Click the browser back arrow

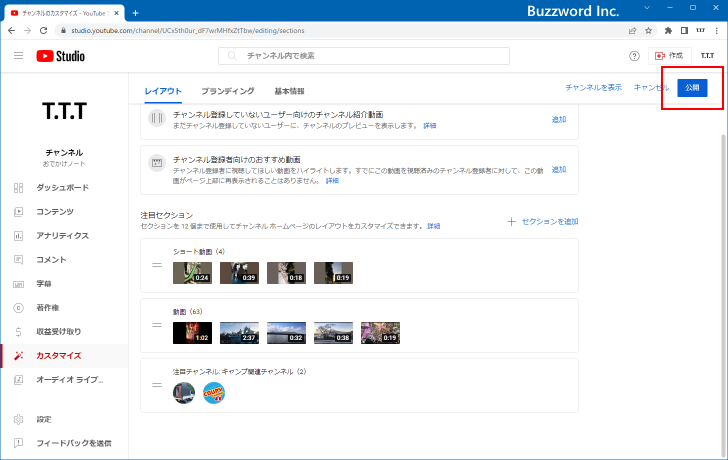click(x=12, y=31)
